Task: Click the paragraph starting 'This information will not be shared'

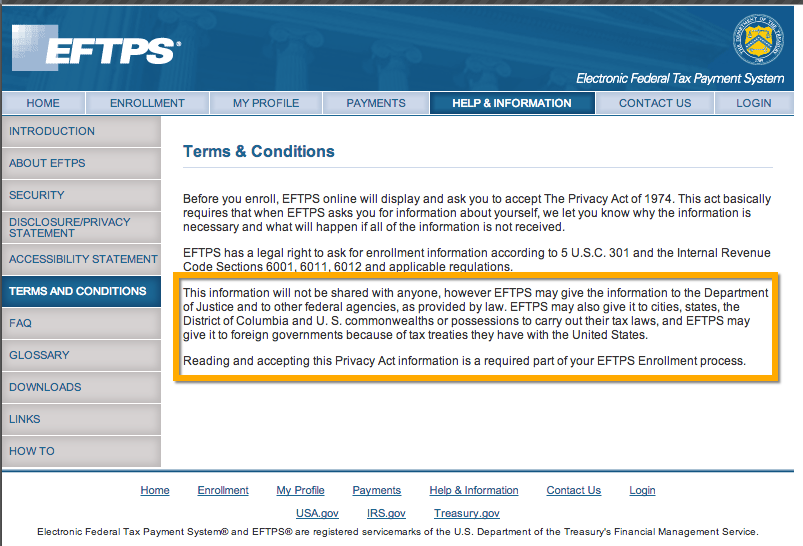Action: point(476,314)
